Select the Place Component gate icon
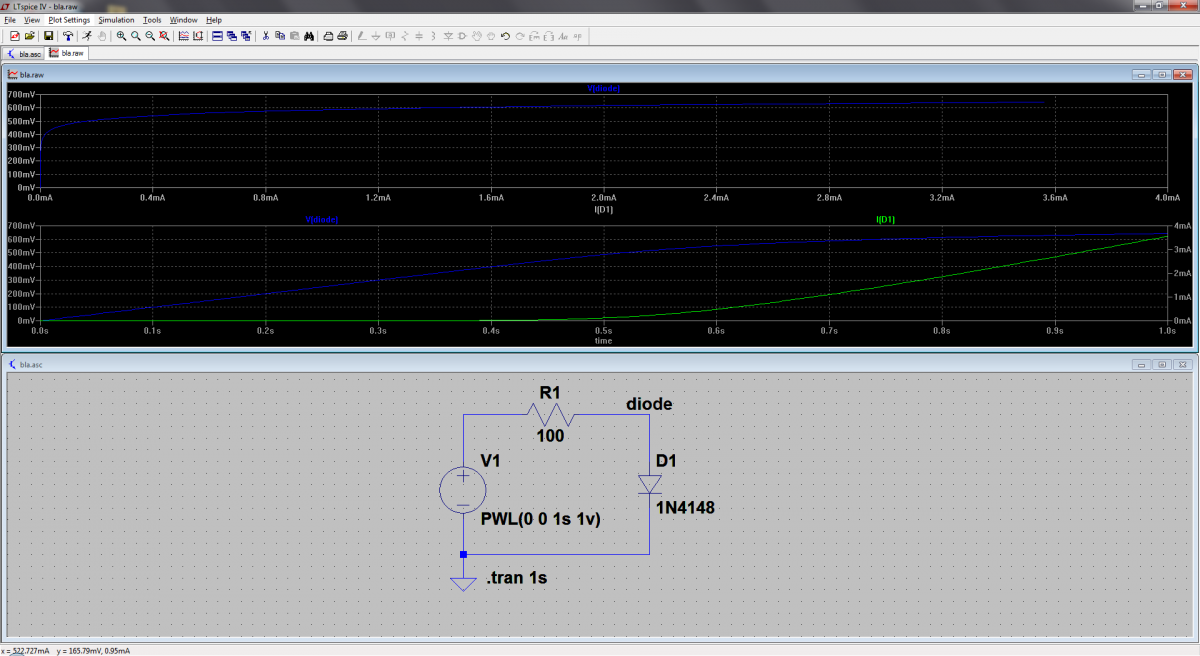 [x=461, y=36]
